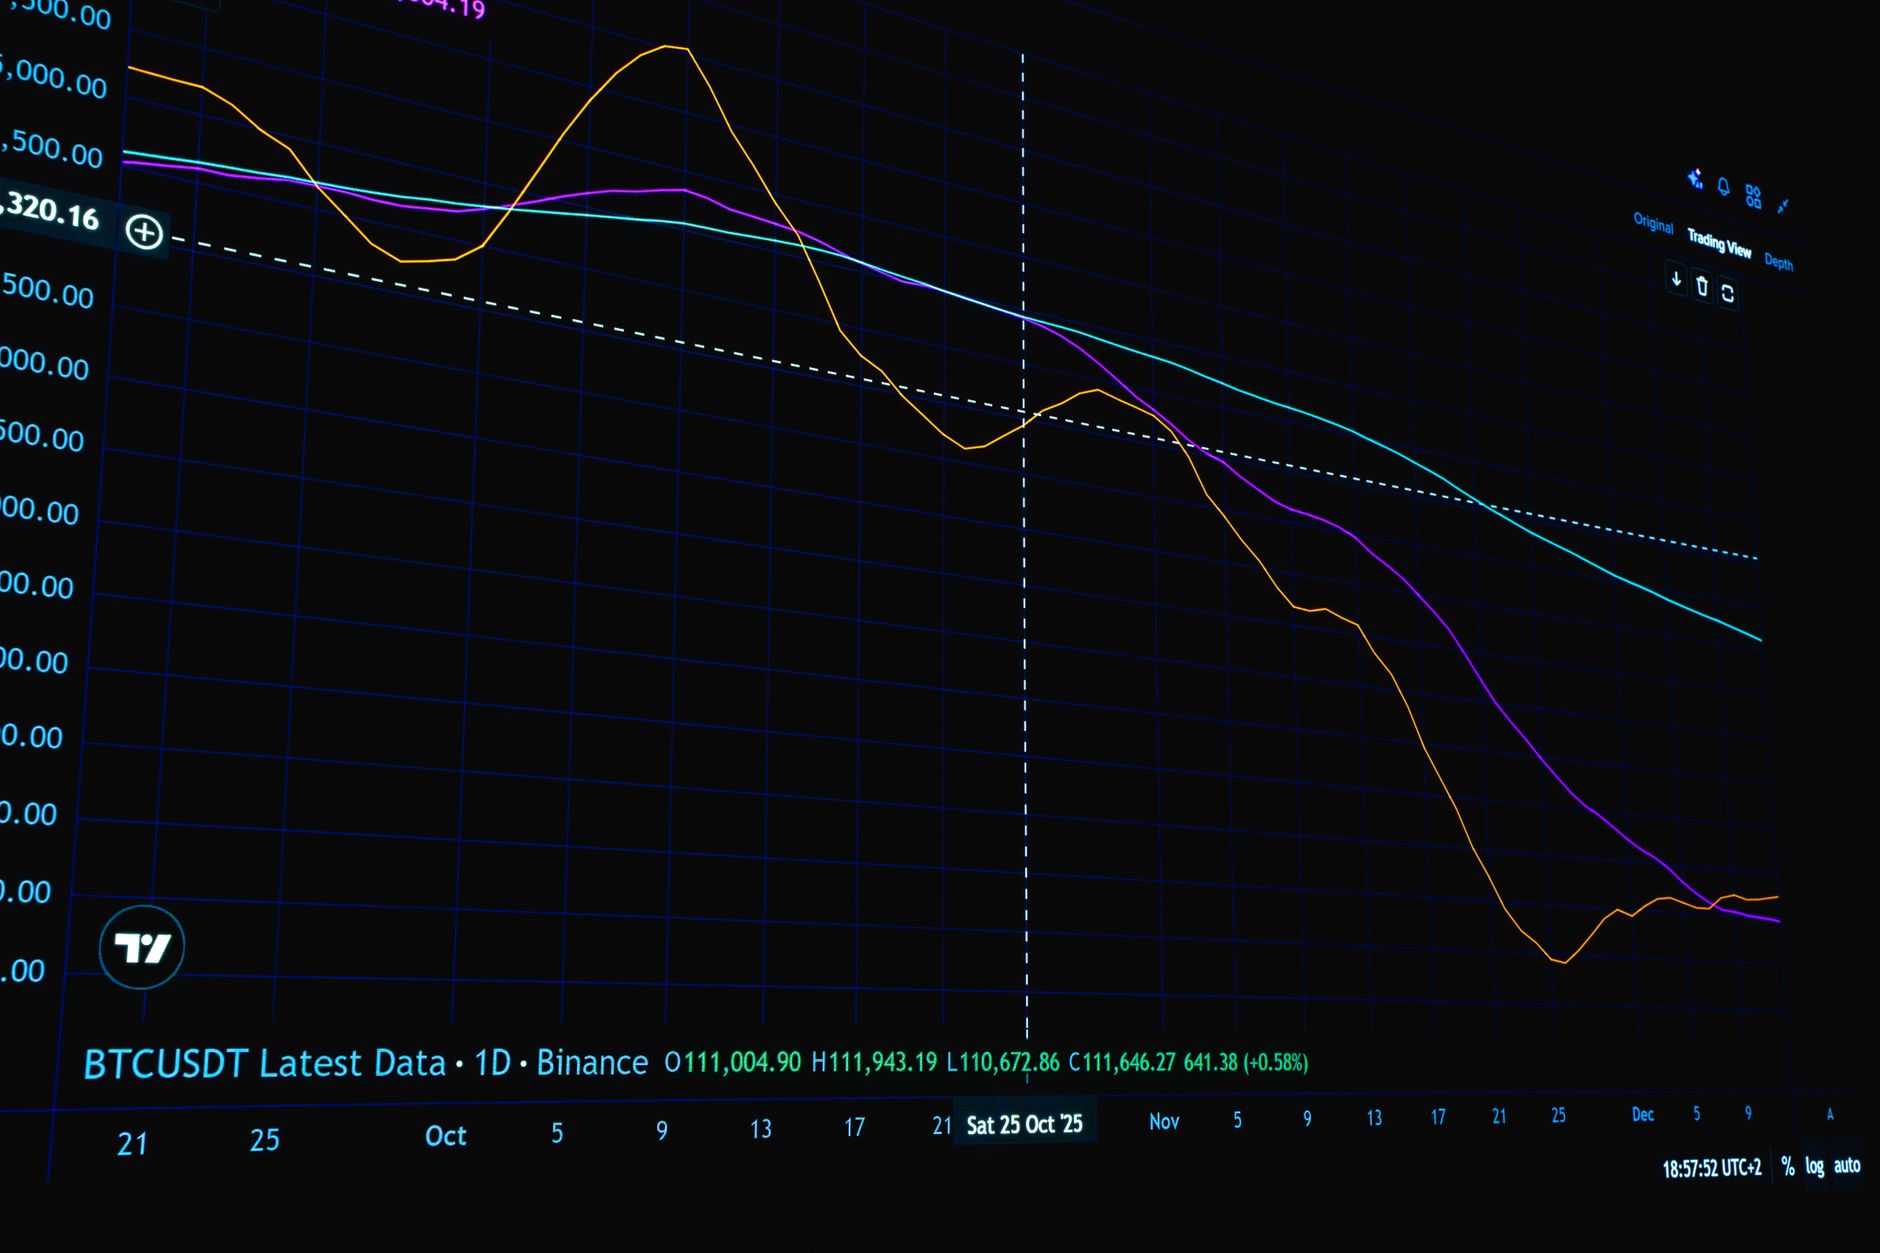Click the Sat 25 Oct '25 date label
The height and width of the screenshot is (1253, 1880).
[1024, 1125]
